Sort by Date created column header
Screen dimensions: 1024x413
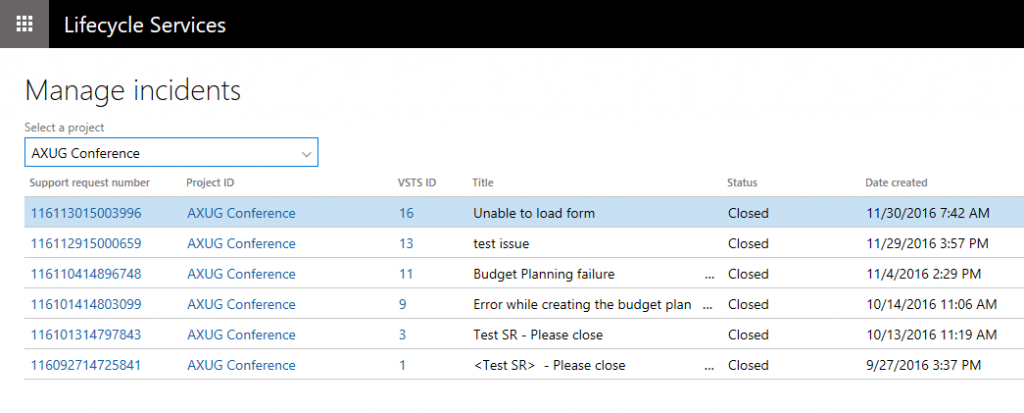(x=896, y=183)
